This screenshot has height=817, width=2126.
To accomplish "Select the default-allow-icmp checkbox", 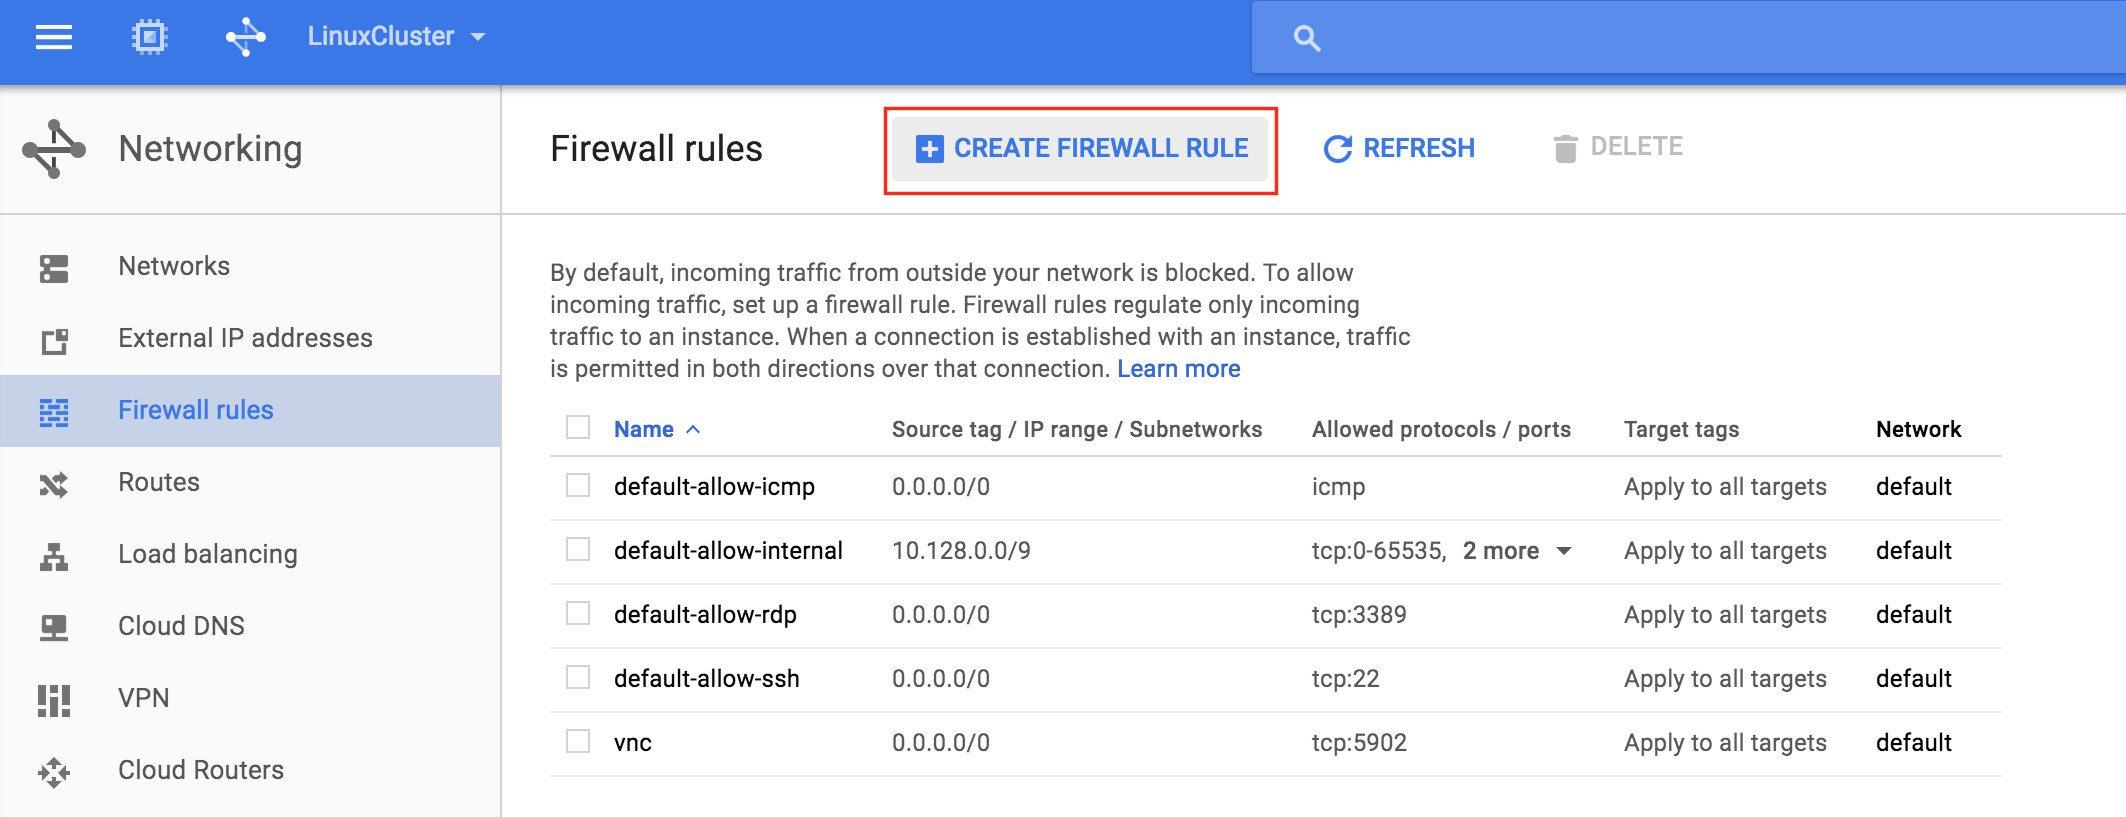I will (x=578, y=485).
